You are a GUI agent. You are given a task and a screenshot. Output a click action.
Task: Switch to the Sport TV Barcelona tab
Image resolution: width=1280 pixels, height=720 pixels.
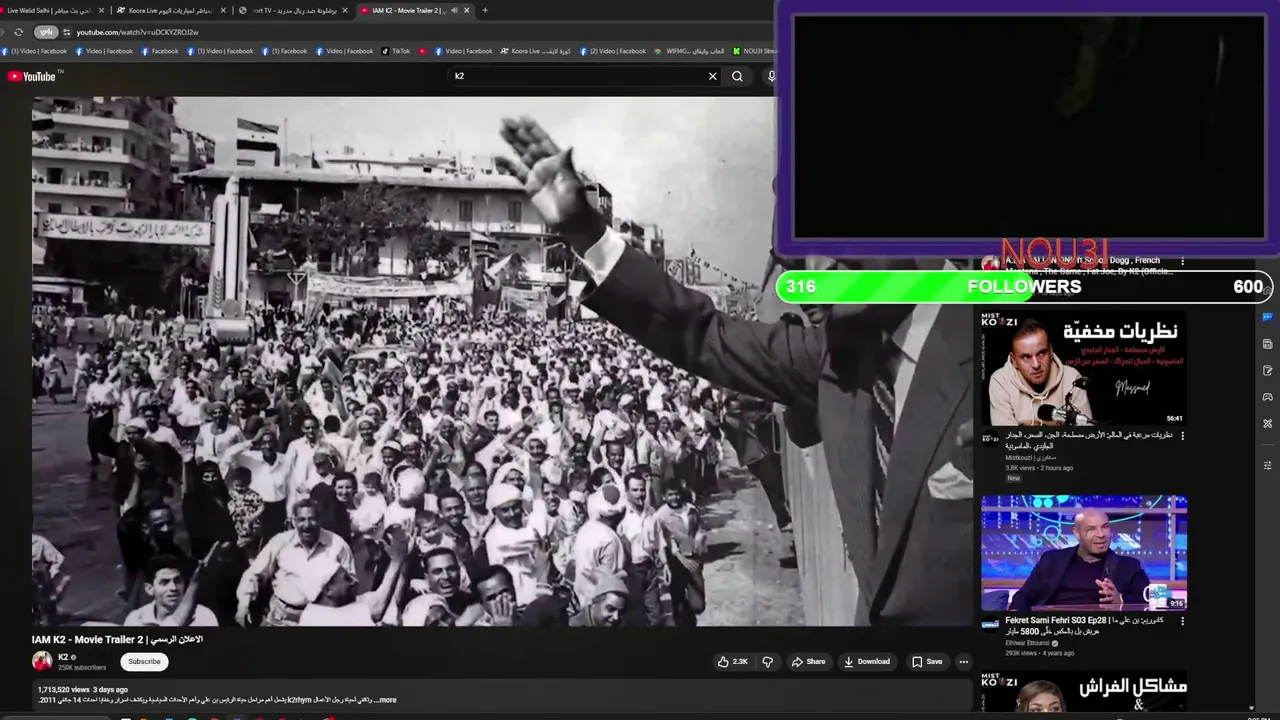pos(295,10)
